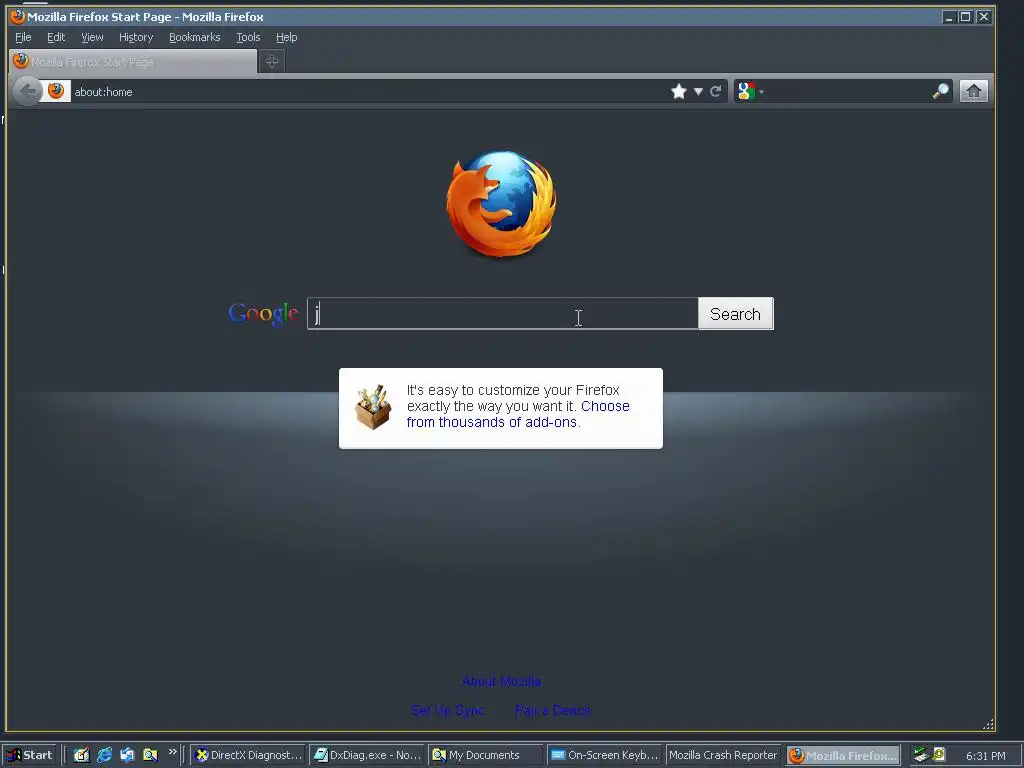
Task: Open the Help menu
Action: click(x=286, y=37)
